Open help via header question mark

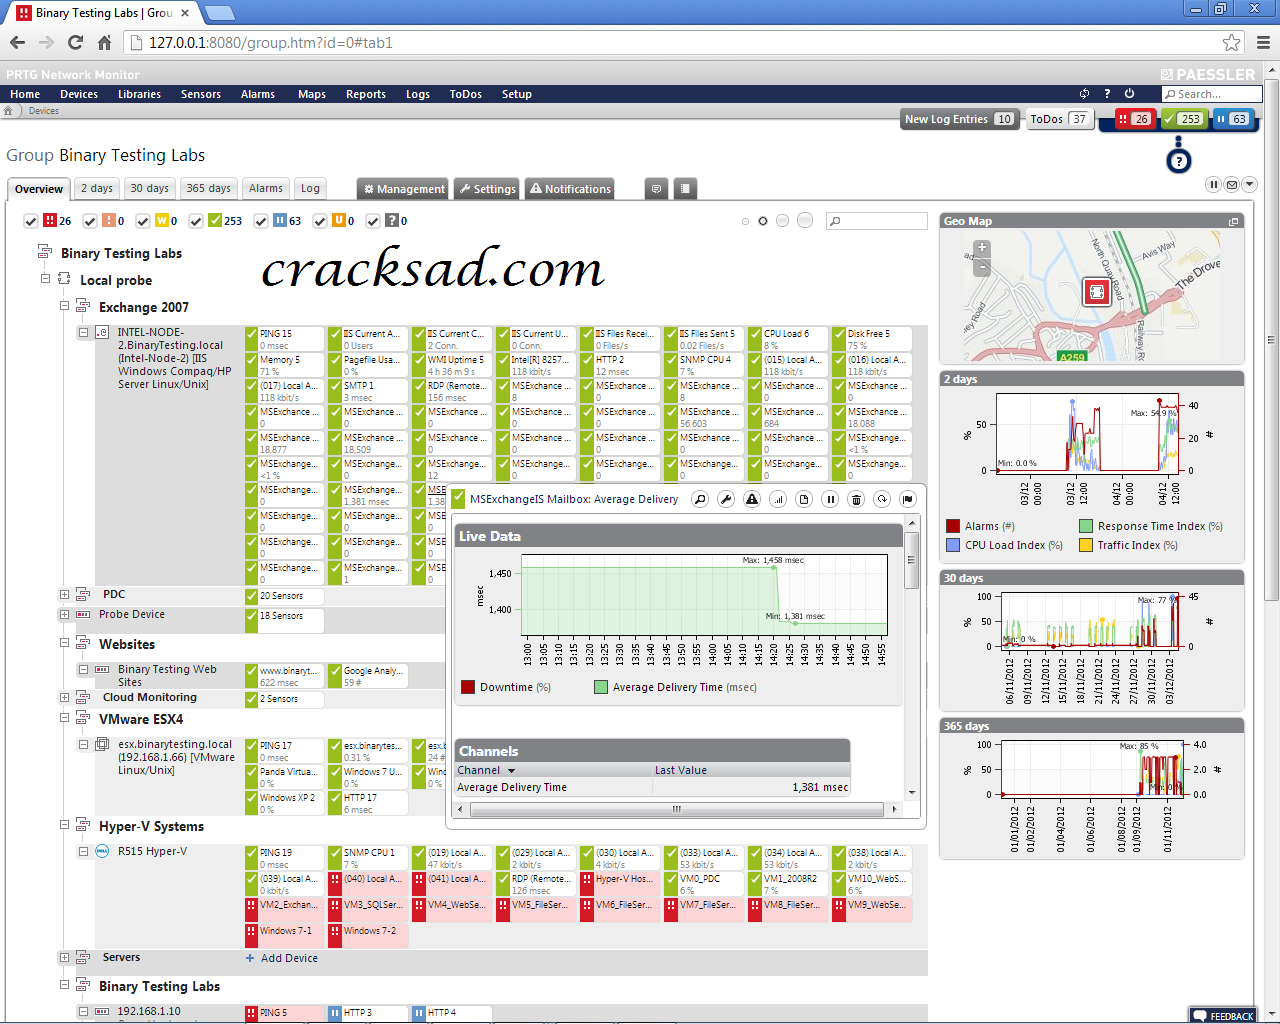[x=1107, y=94]
